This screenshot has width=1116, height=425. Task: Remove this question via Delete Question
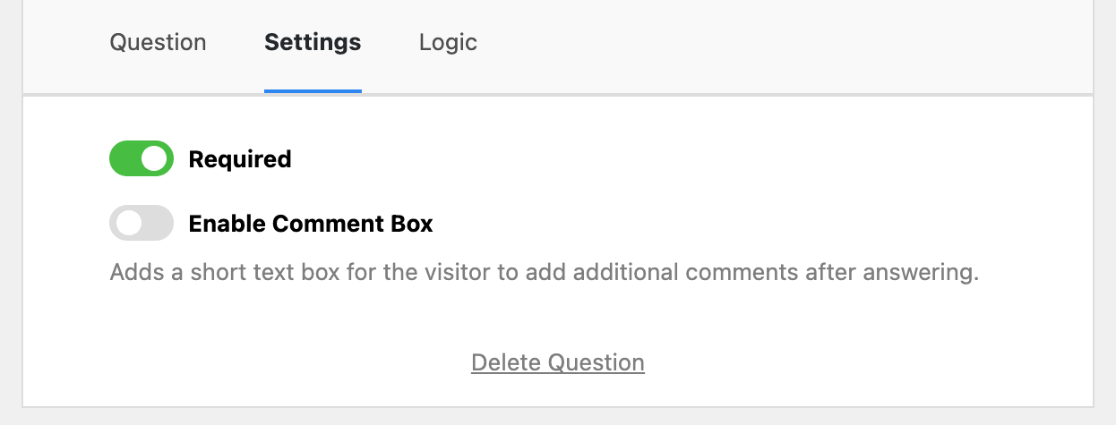point(557,362)
